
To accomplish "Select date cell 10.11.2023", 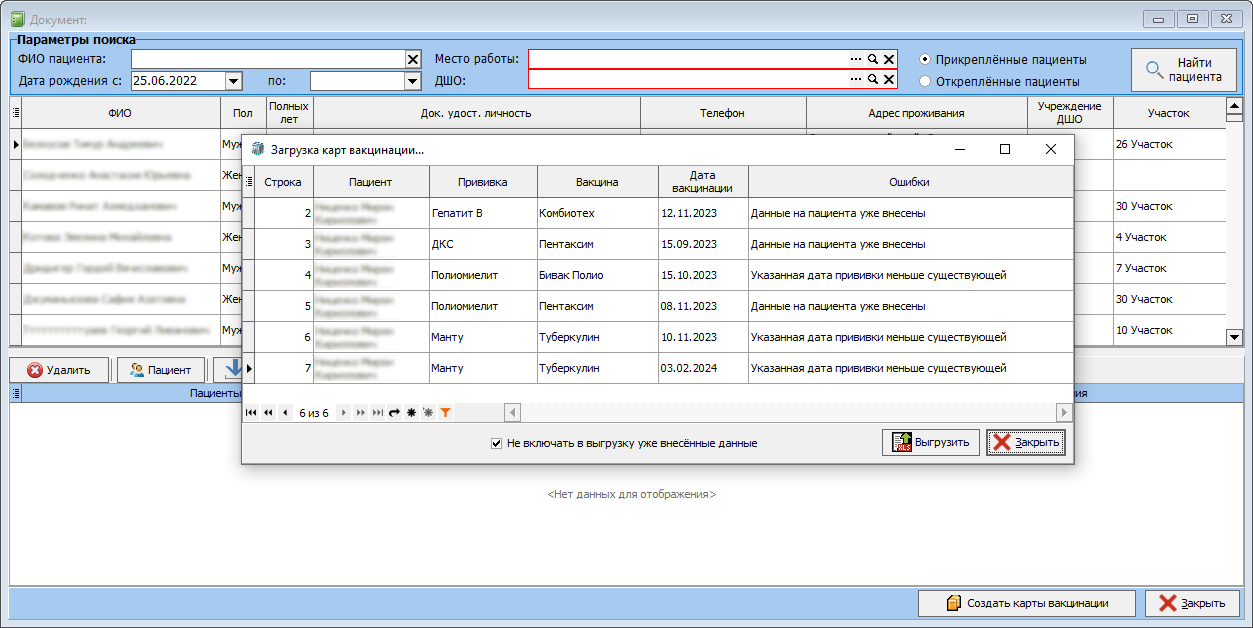I will [703, 337].
